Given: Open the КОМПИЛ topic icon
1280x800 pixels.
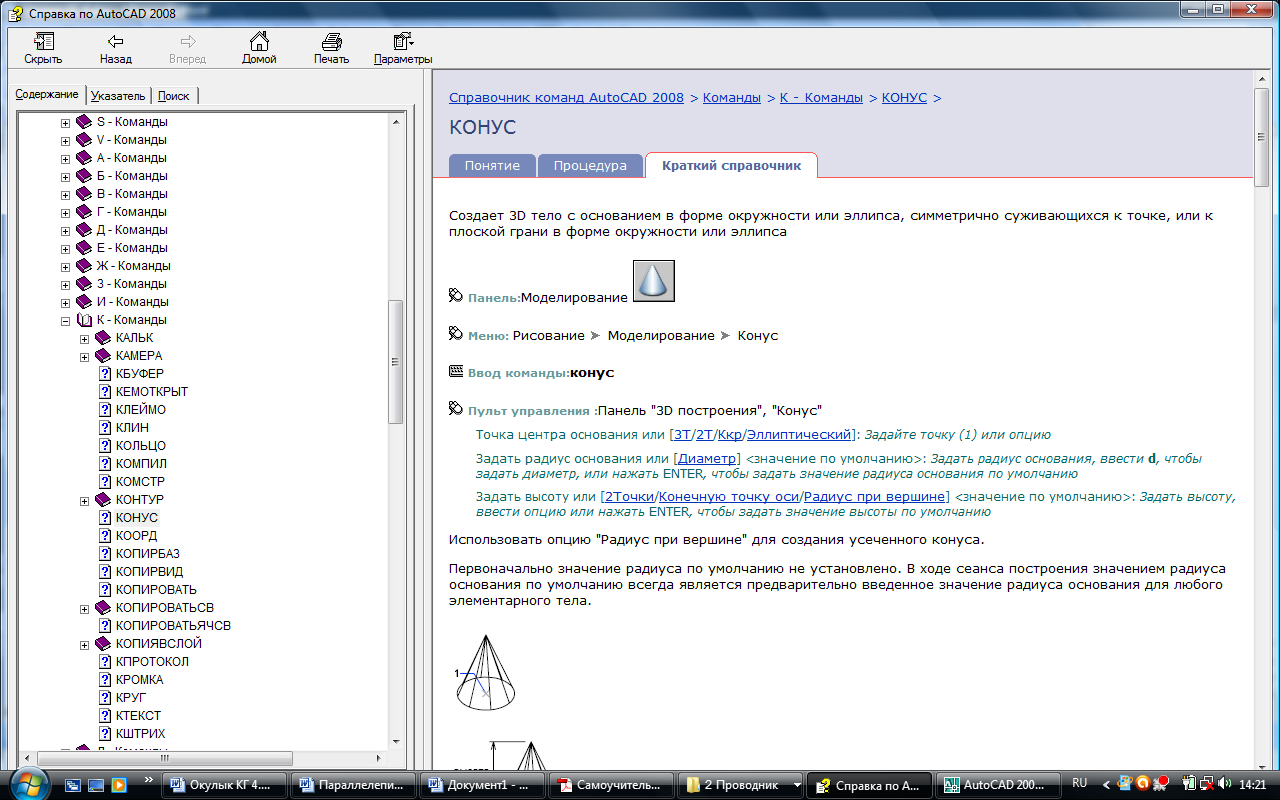Looking at the screenshot, I should 105,464.
